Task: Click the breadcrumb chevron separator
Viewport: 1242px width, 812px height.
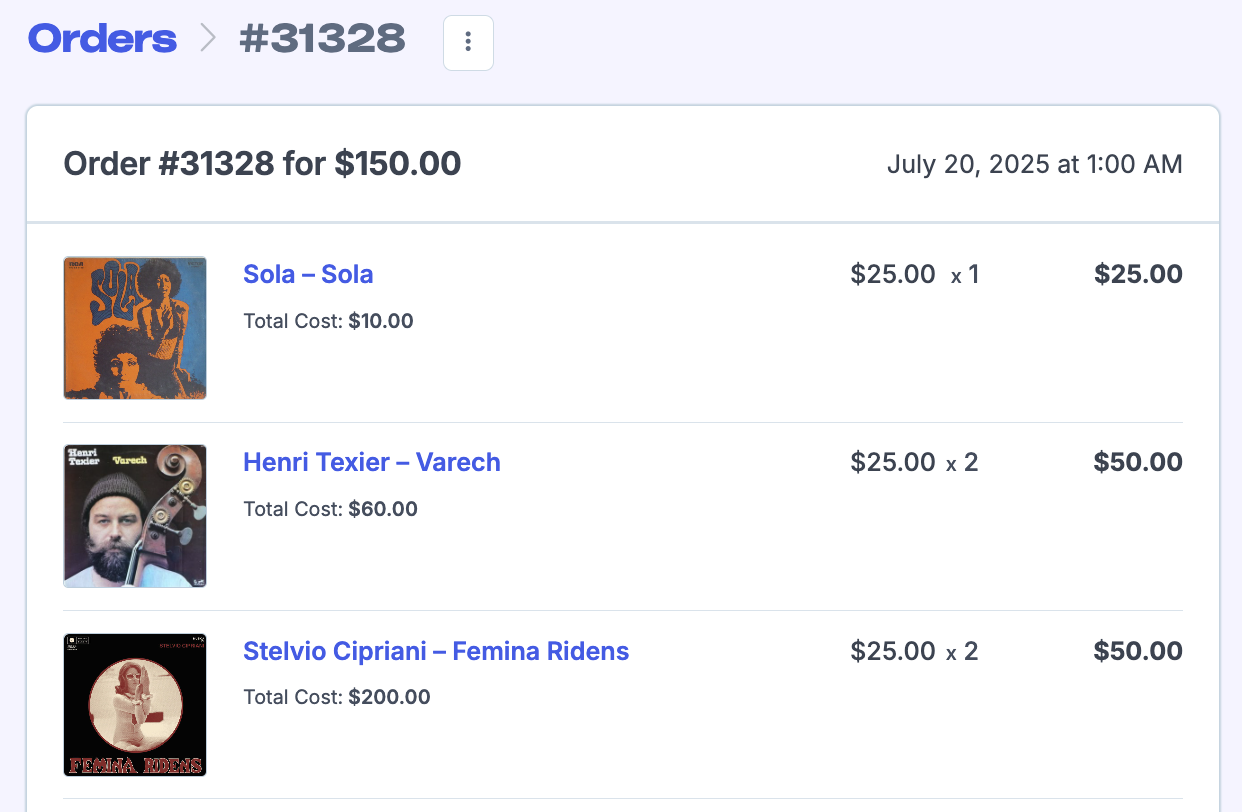Action: coord(208,39)
